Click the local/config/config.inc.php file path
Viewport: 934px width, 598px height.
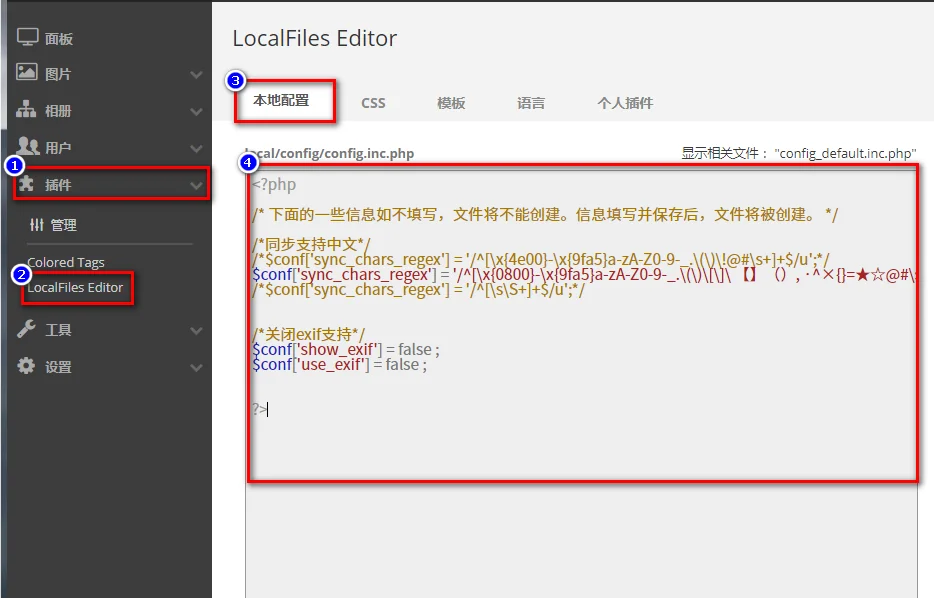(x=329, y=153)
